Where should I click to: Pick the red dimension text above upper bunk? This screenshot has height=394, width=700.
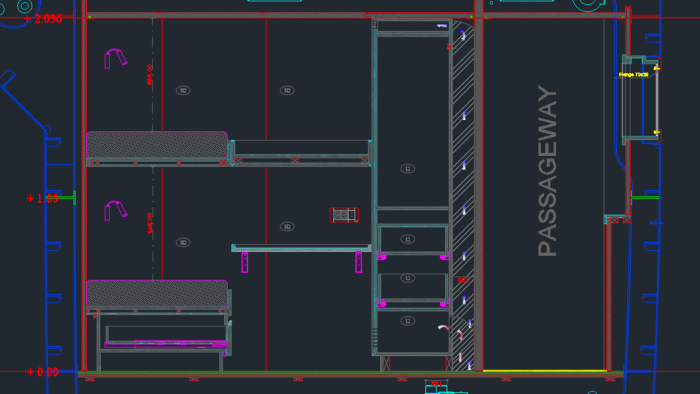click(150, 75)
